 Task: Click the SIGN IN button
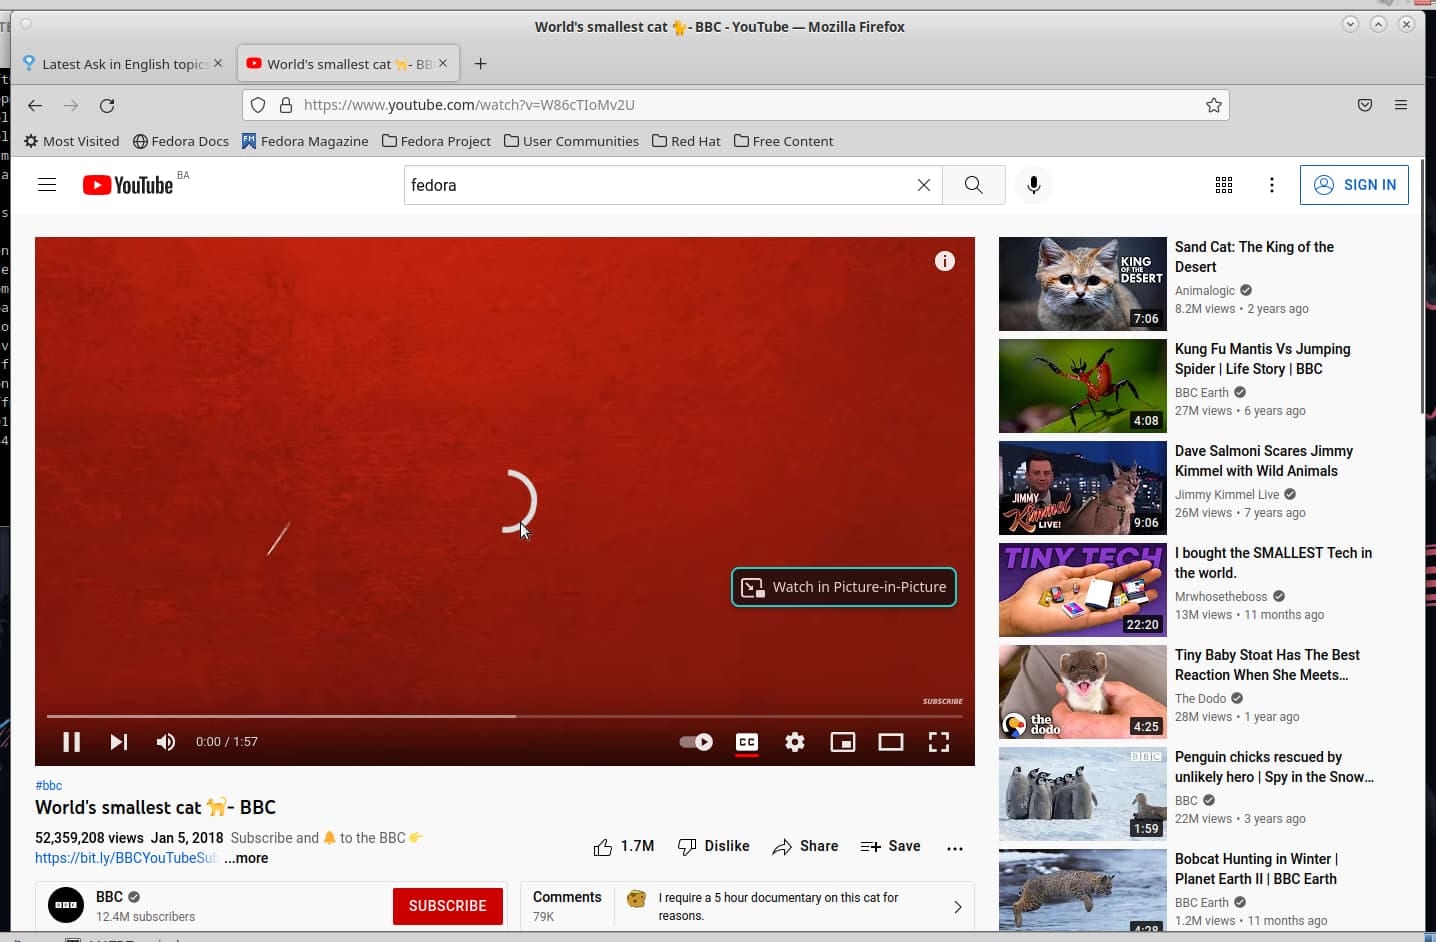click(1355, 185)
